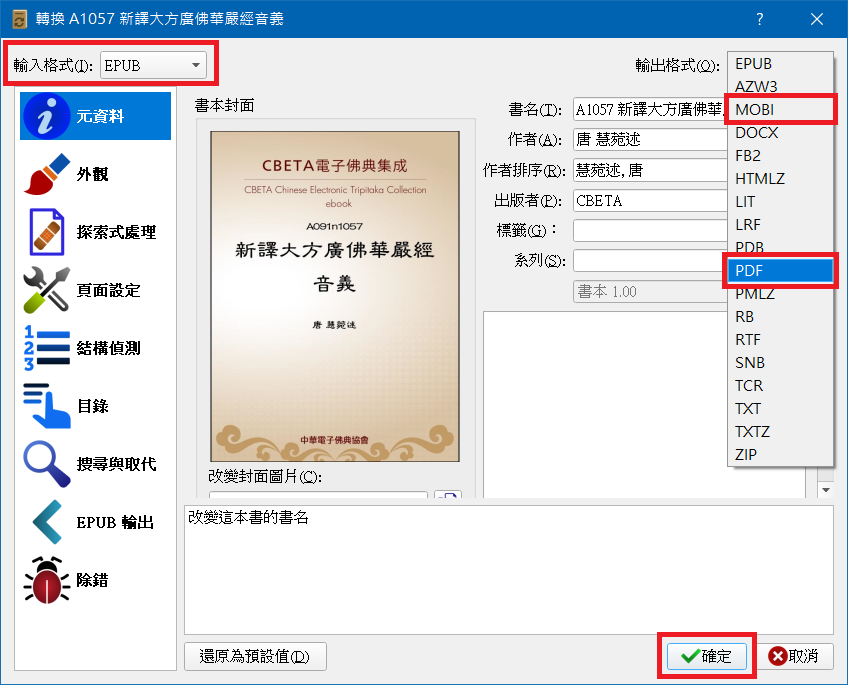Screen dimensions: 848x685
Task: Choose LIT in output format list
Action: pyautogui.click(x=780, y=202)
